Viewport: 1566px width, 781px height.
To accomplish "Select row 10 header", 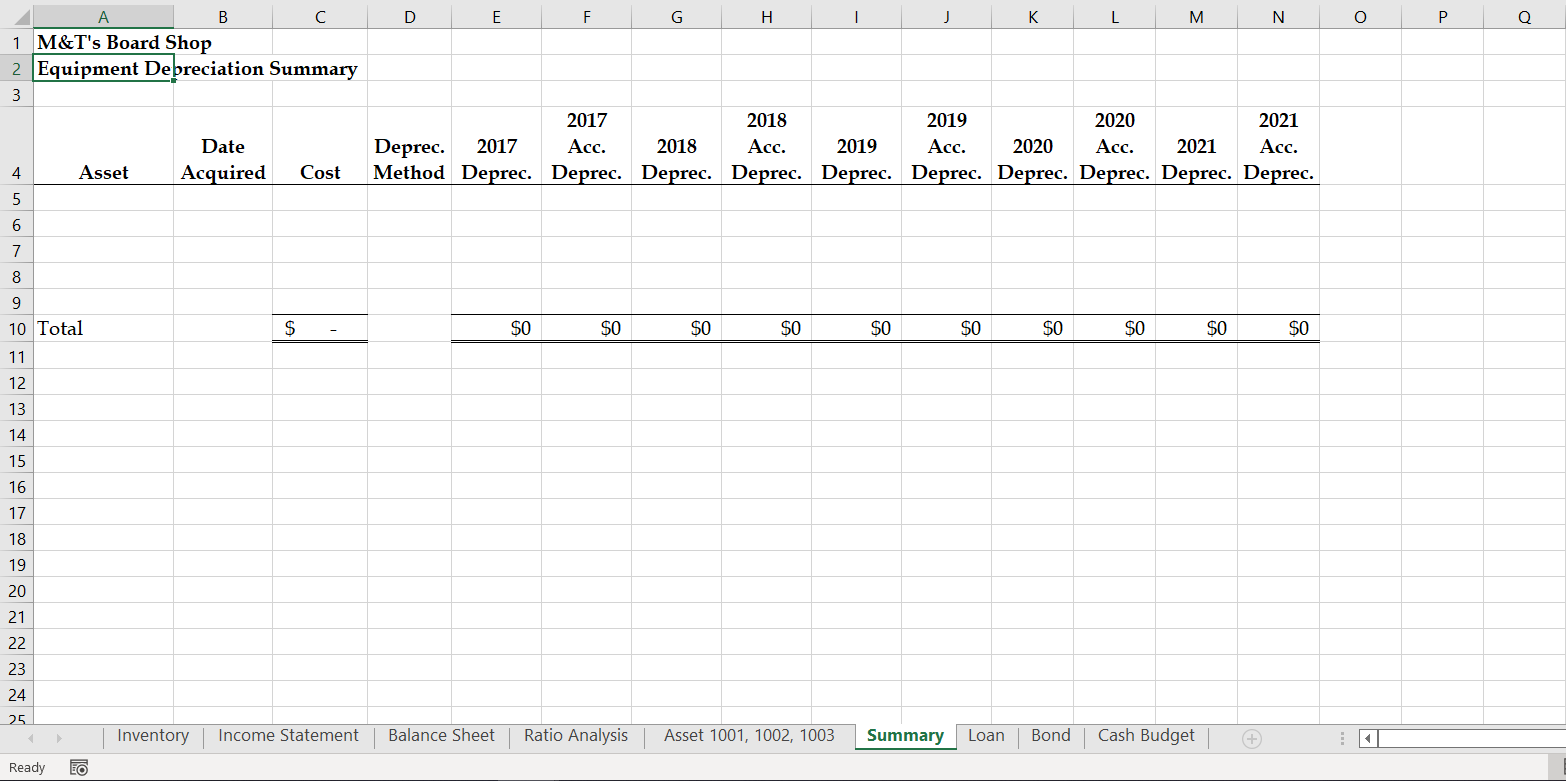I will tap(16, 329).
